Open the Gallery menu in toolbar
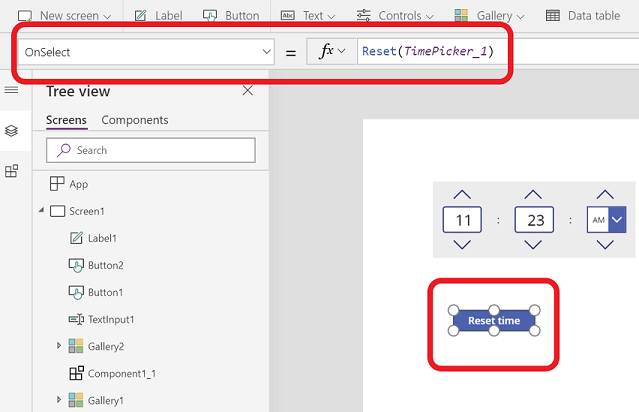 click(x=489, y=16)
